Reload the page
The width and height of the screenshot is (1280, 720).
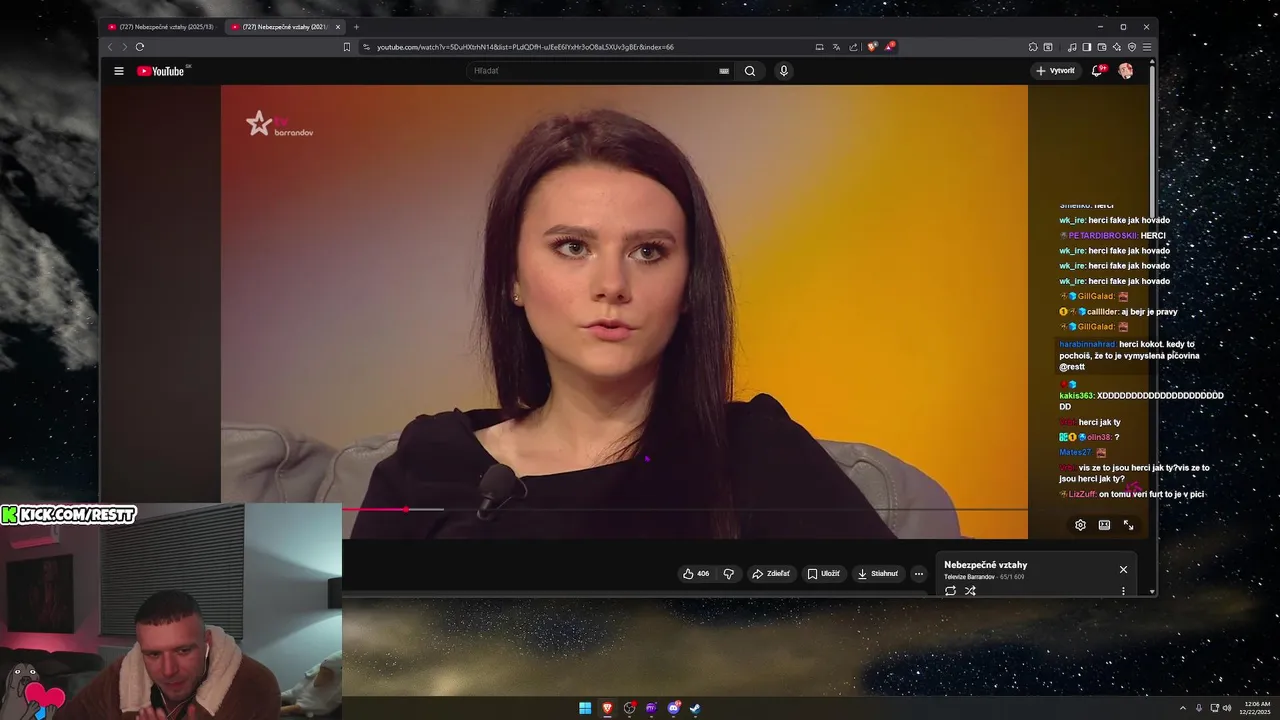coord(140,47)
